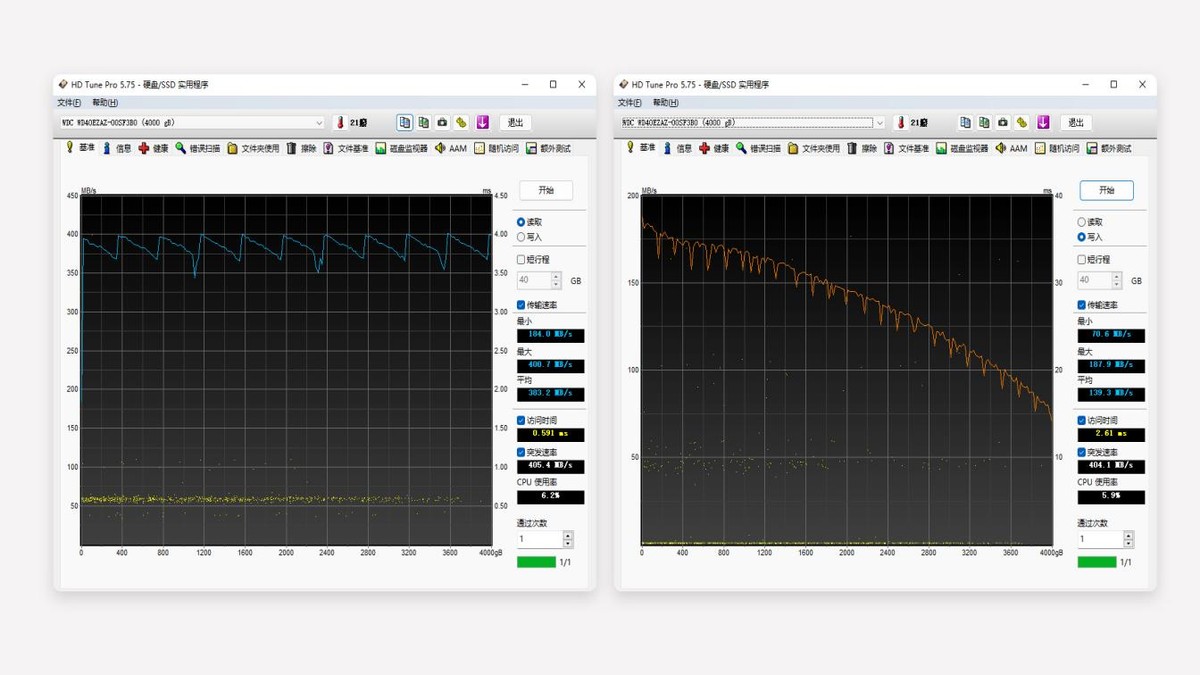Expand the WDC drive selection dropdown in right window

pyautogui.click(x=879, y=123)
